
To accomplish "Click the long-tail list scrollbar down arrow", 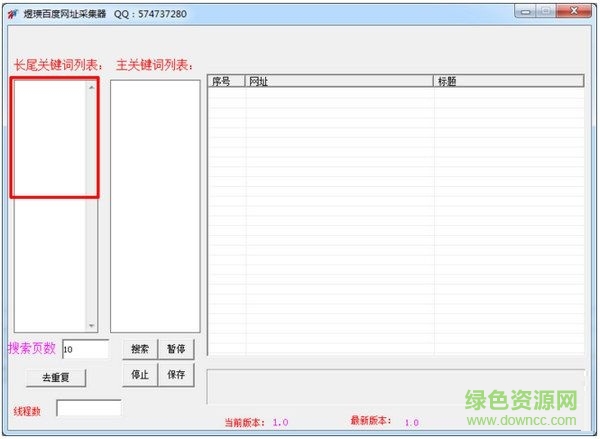I will [91, 326].
